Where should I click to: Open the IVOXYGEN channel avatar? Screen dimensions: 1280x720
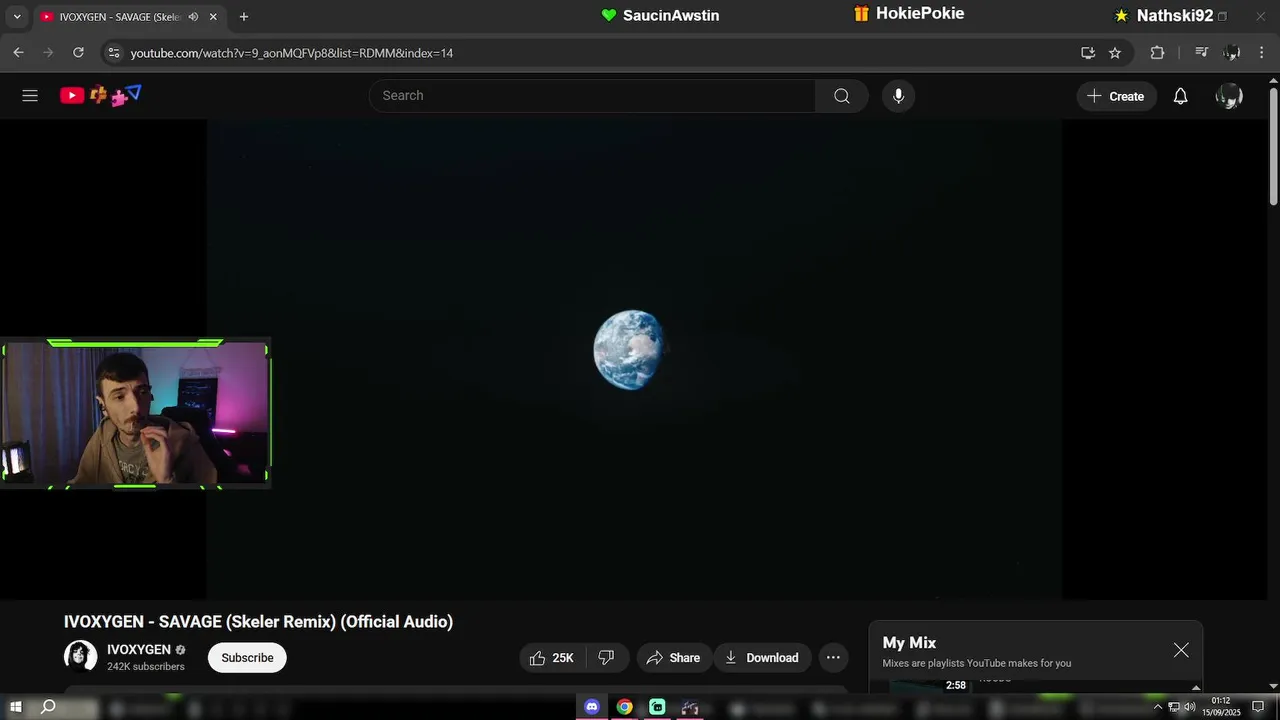[81, 657]
